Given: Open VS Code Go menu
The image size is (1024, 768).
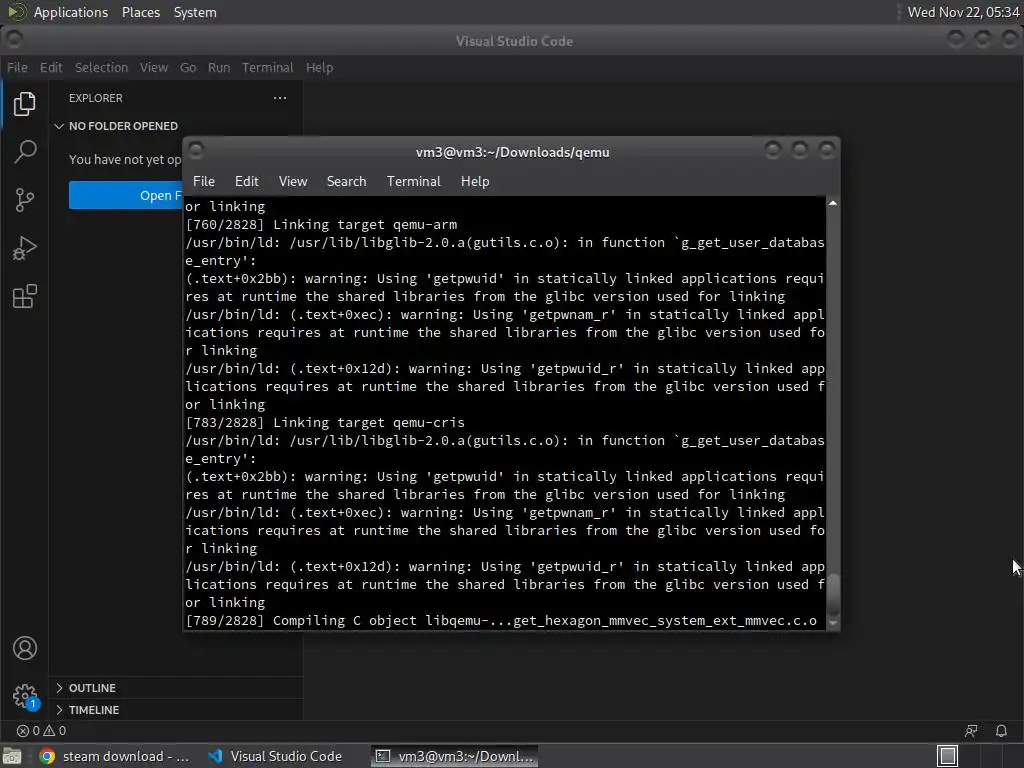Looking at the screenshot, I should click(x=188, y=67).
